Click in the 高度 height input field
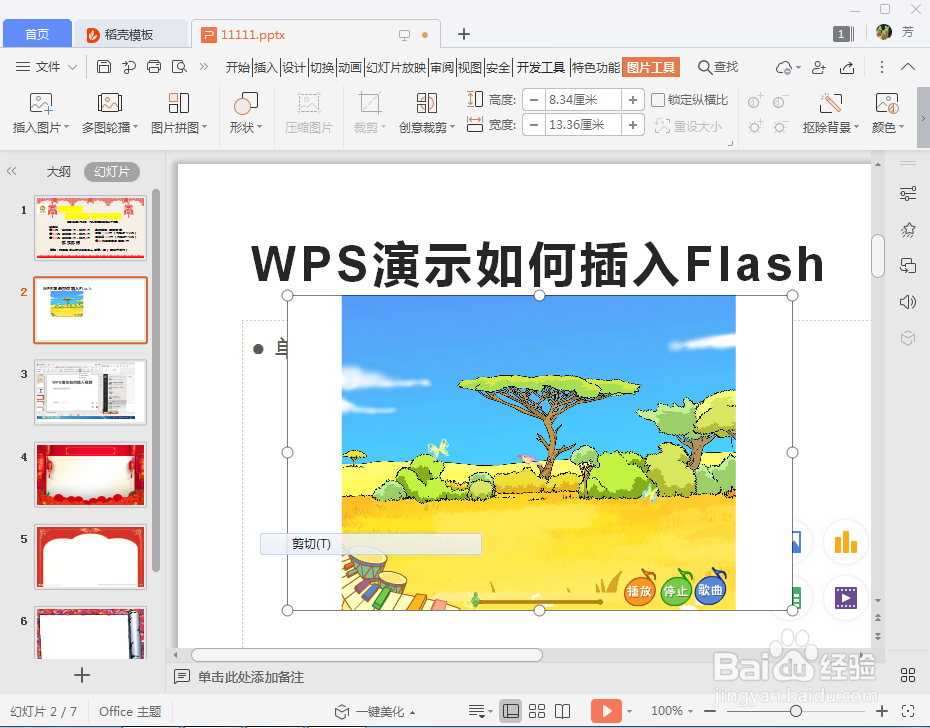 583,100
